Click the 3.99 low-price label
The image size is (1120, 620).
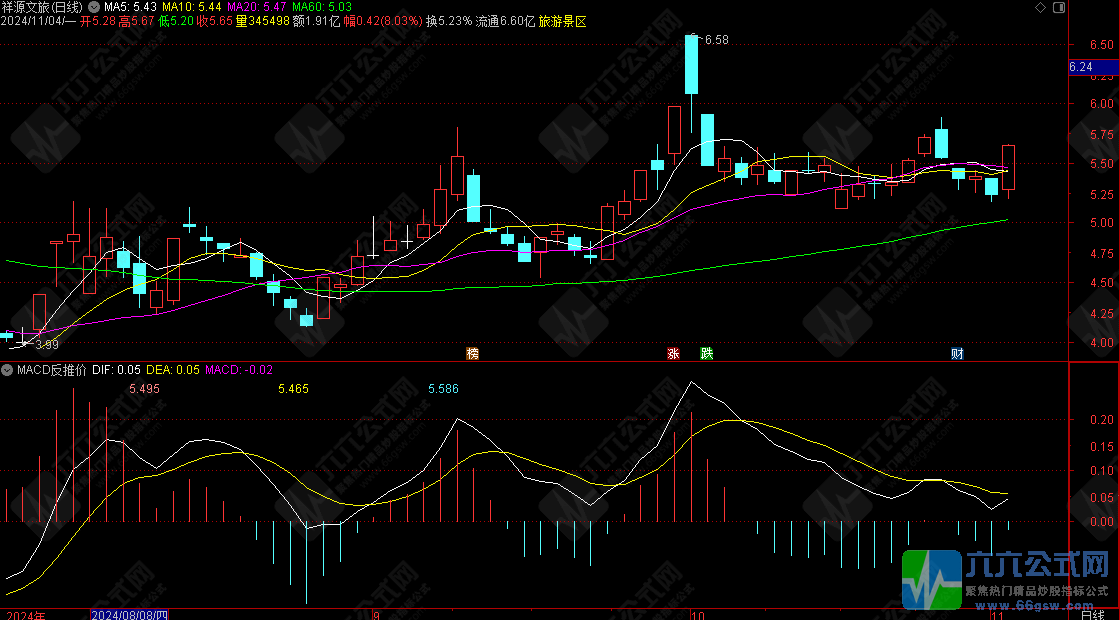pyautogui.click(x=47, y=345)
